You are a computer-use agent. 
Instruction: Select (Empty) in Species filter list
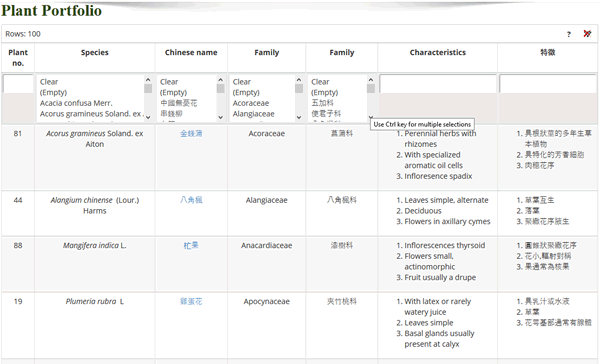pyautogui.click(x=53, y=93)
